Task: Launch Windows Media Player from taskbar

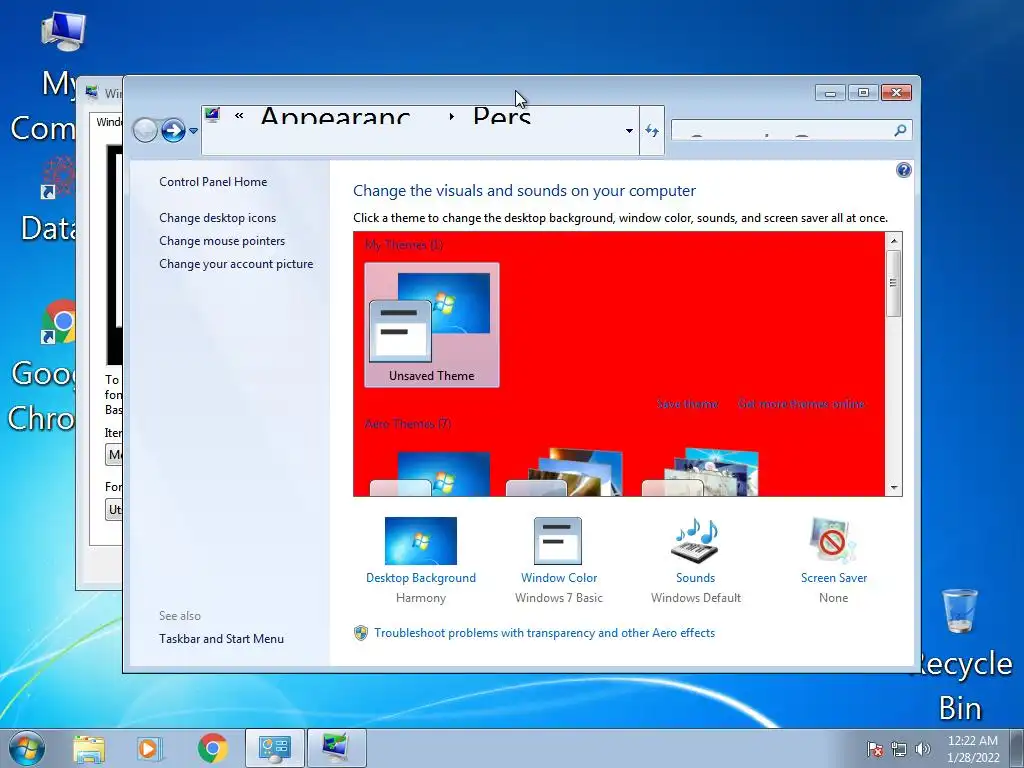Action: [149, 749]
